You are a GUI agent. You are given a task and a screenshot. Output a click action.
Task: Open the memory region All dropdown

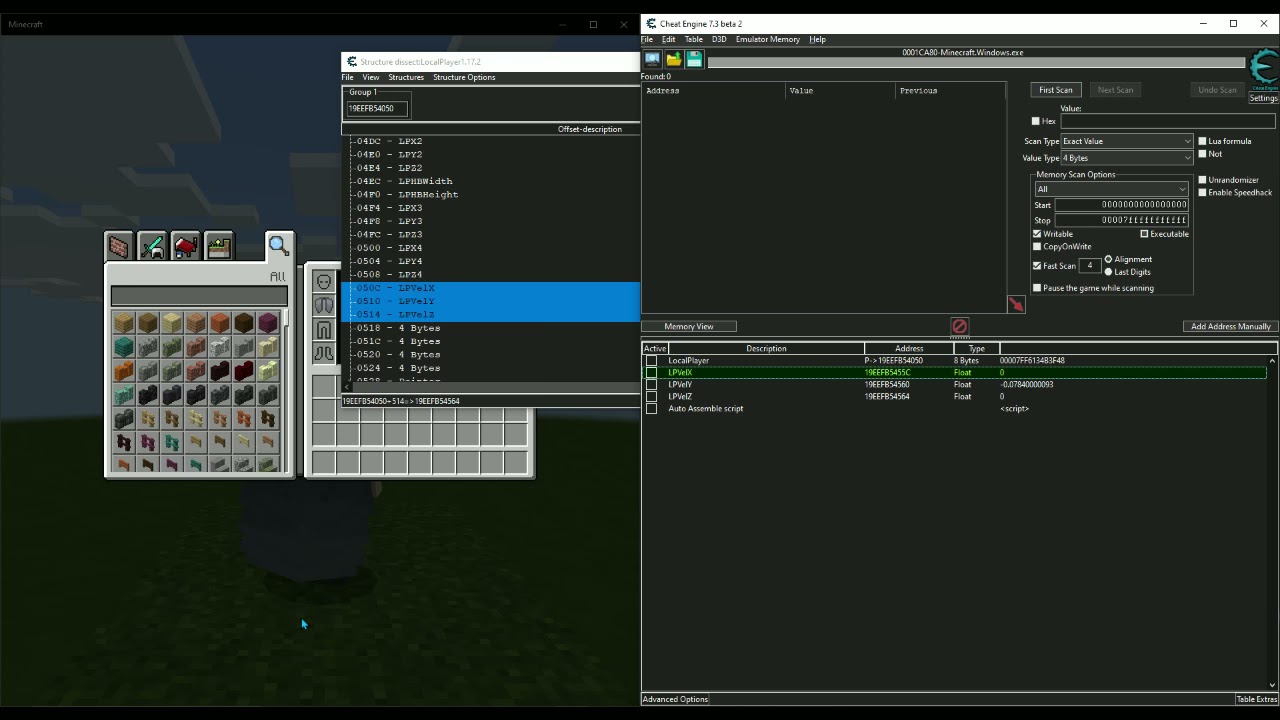pos(1111,189)
